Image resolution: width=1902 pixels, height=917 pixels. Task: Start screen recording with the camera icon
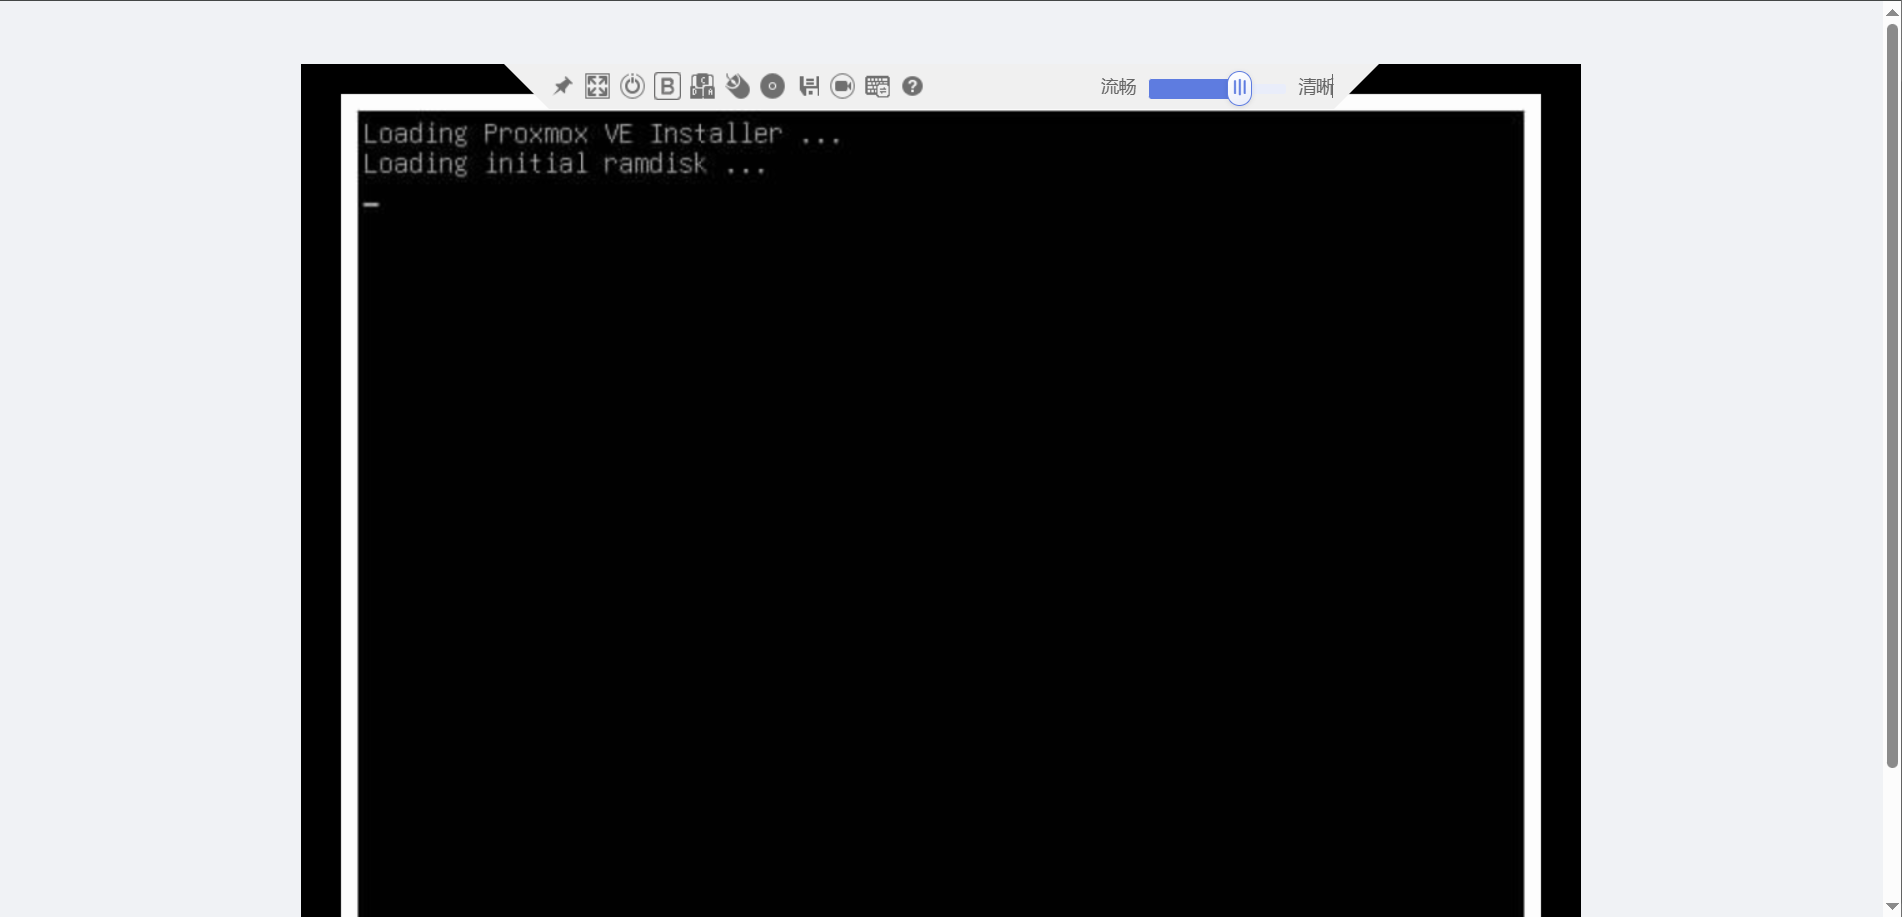pos(842,87)
